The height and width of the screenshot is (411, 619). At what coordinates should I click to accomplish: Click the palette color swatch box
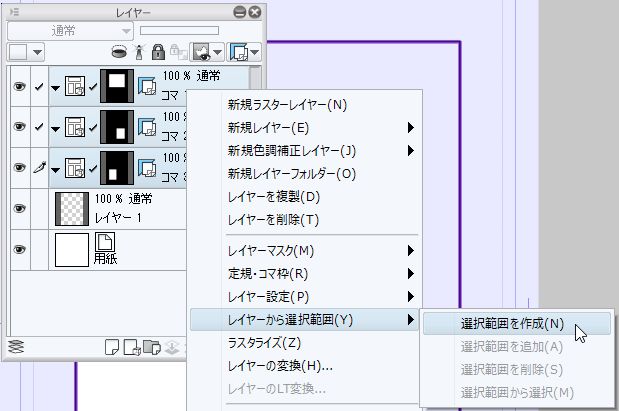click(x=18, y=52)
